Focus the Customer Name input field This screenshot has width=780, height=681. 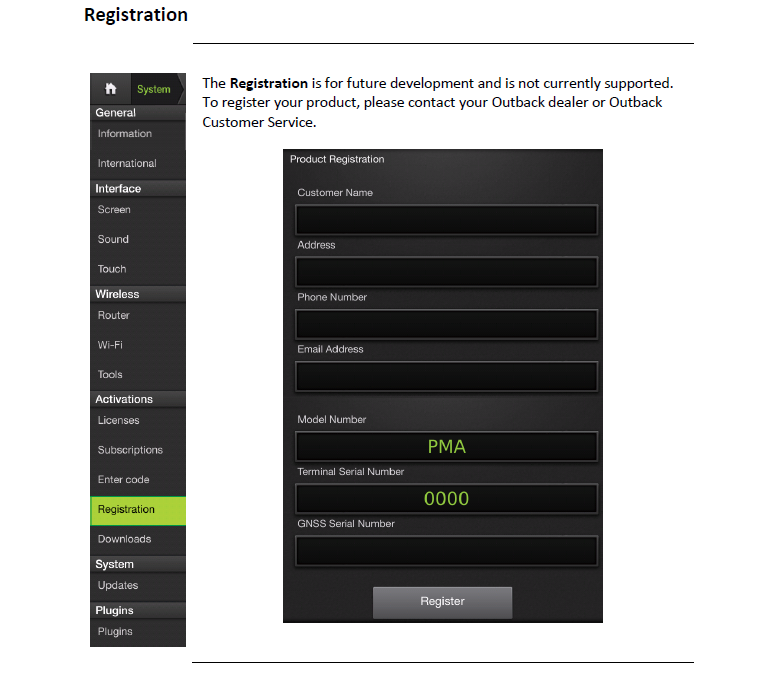pos(446,219)
